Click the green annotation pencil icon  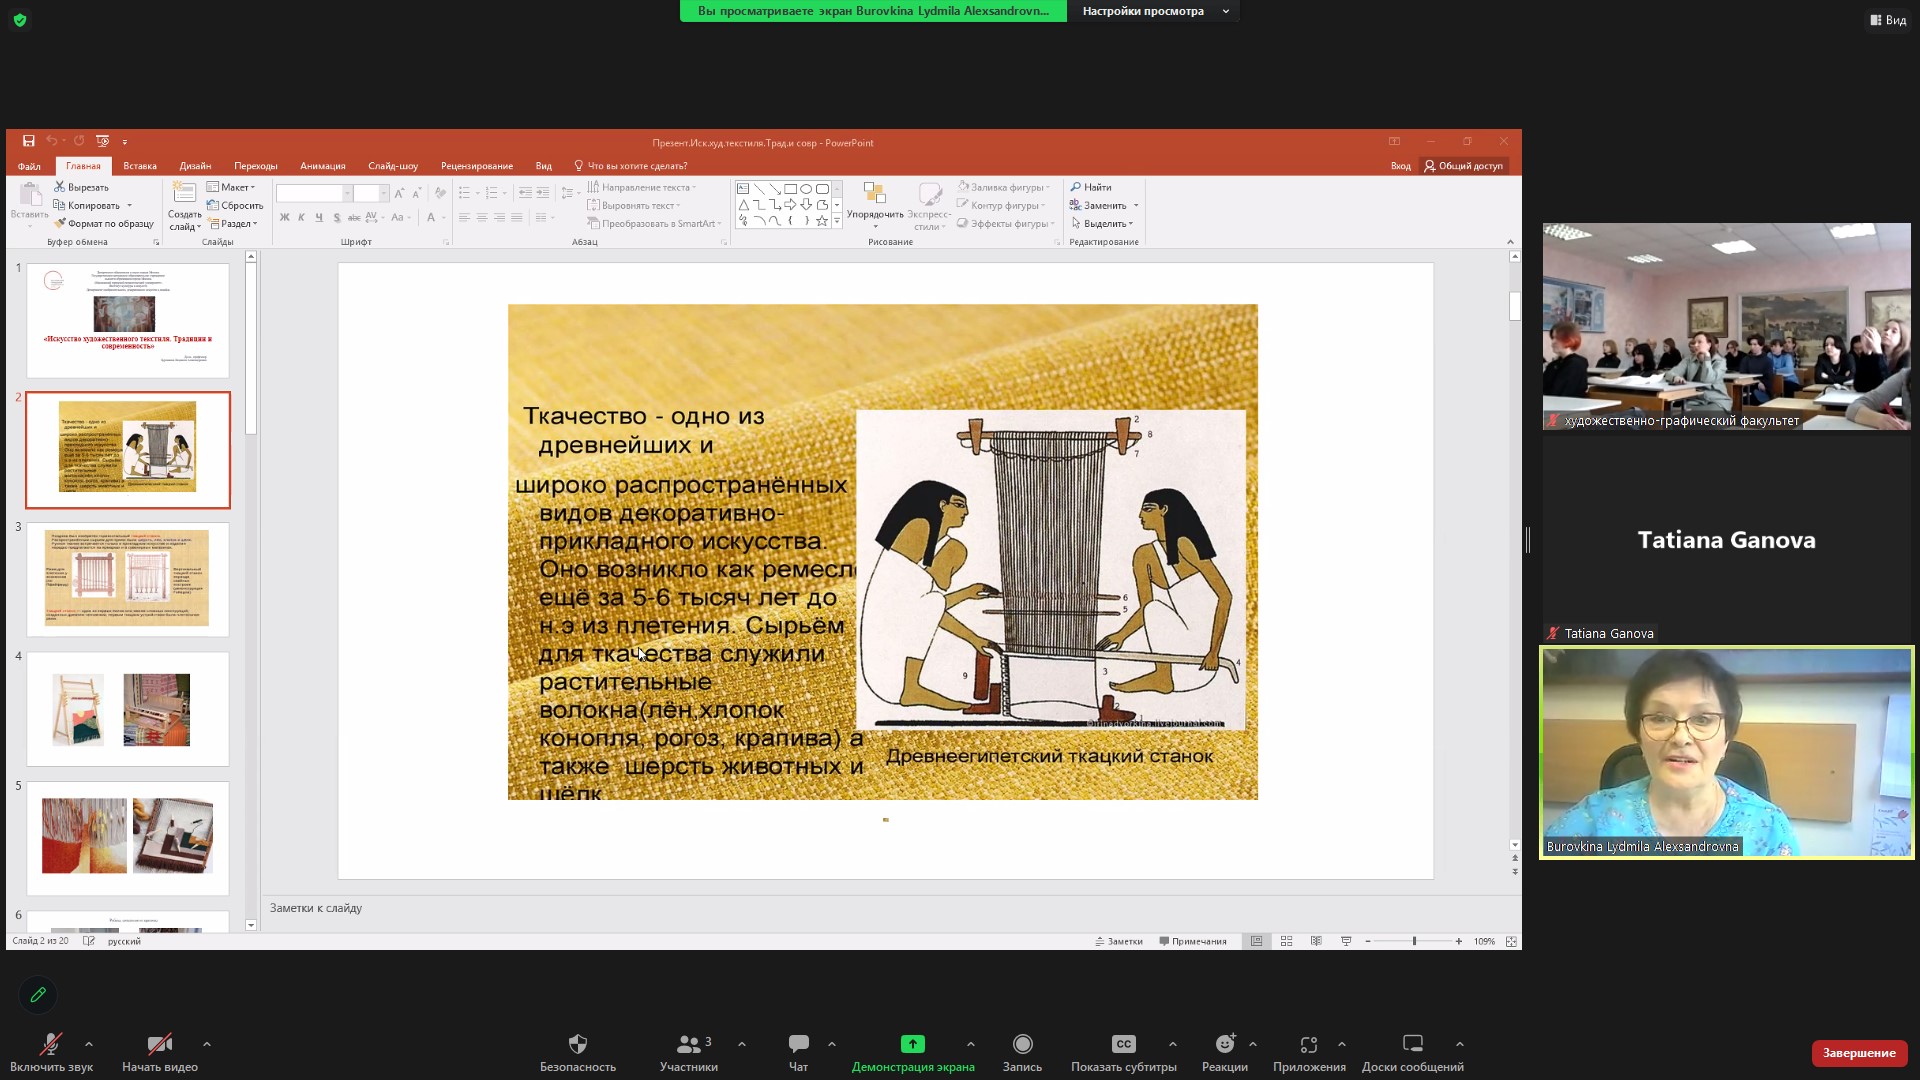(38, 994)
